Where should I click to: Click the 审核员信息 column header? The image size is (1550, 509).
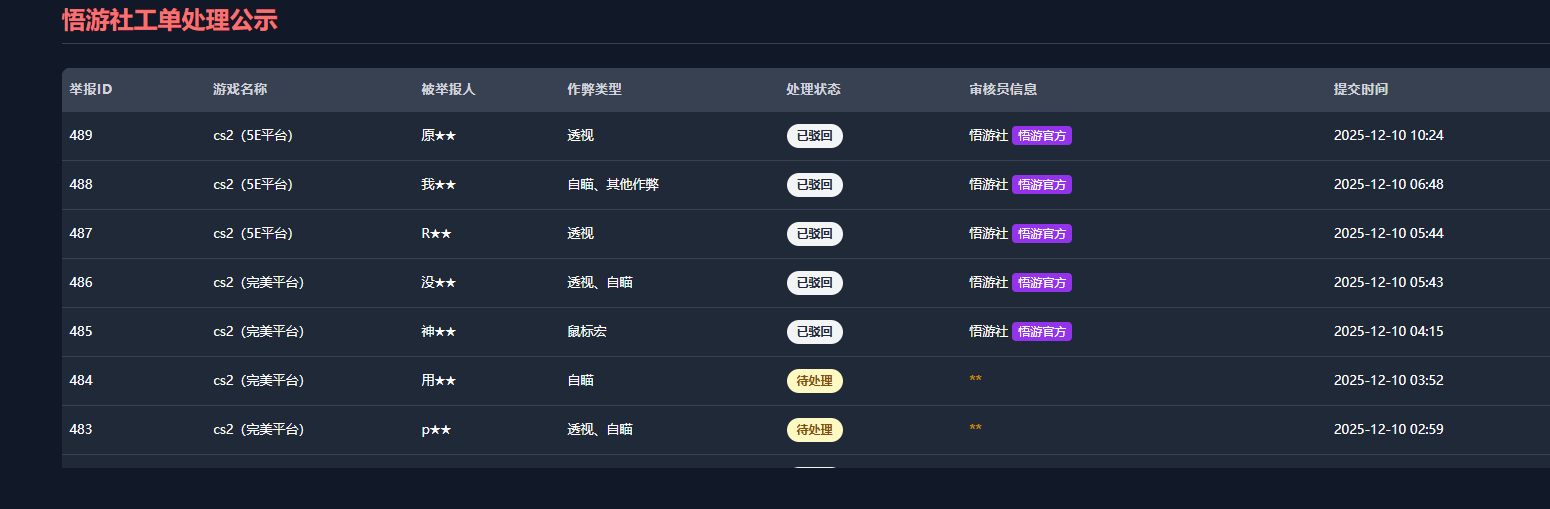tap(1003, 89)
